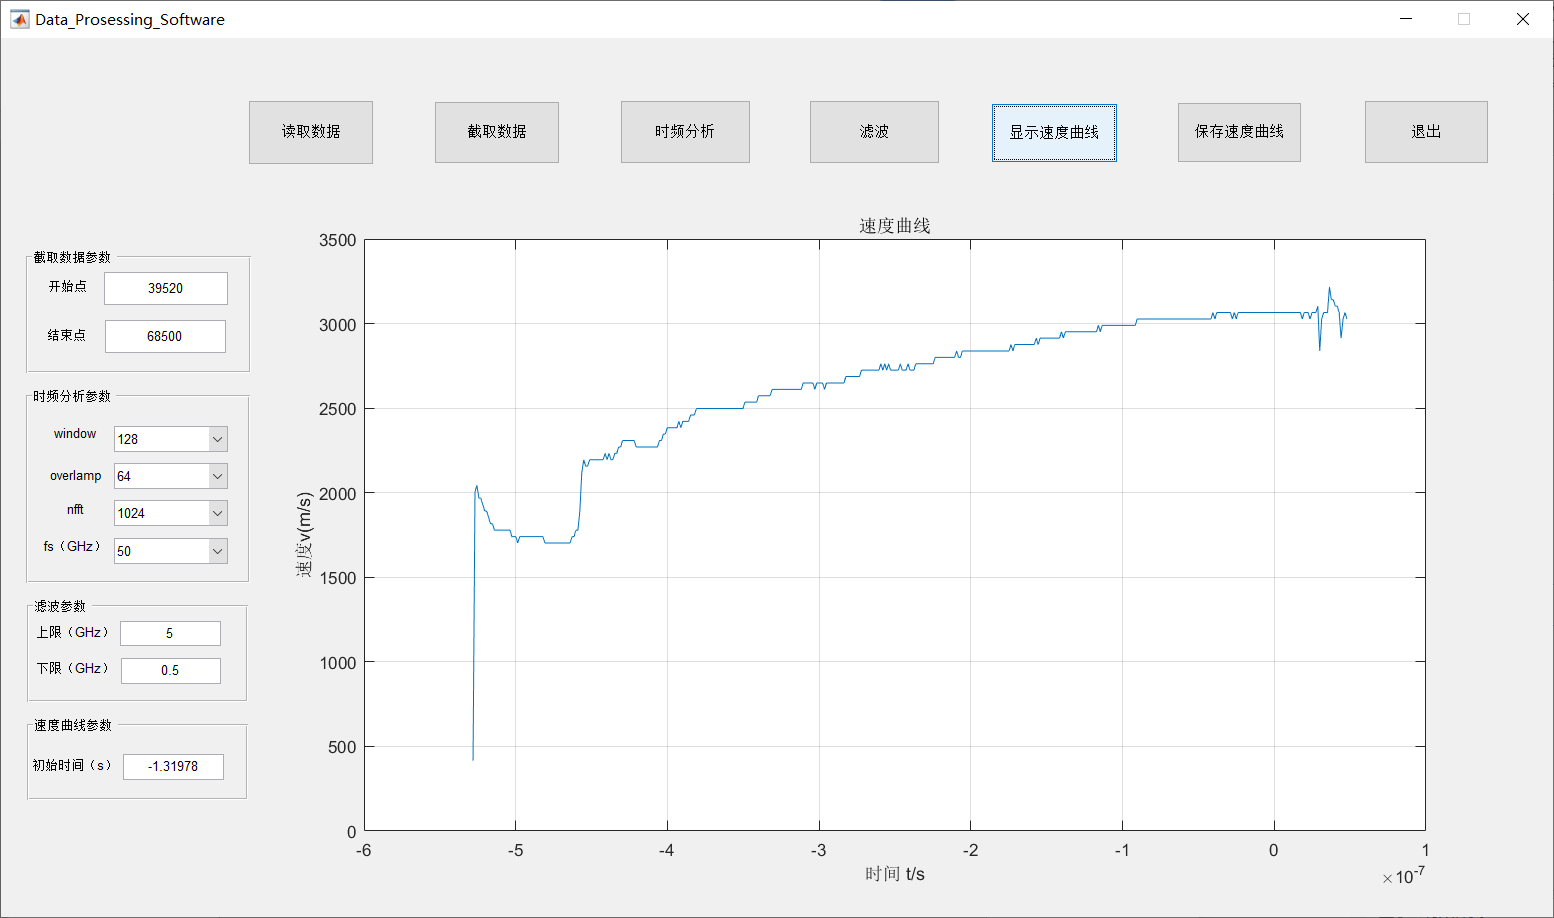Screen dimensions: 1554x918
Task: Click the 速度曲线 plot title
Action: click(895, 226)
